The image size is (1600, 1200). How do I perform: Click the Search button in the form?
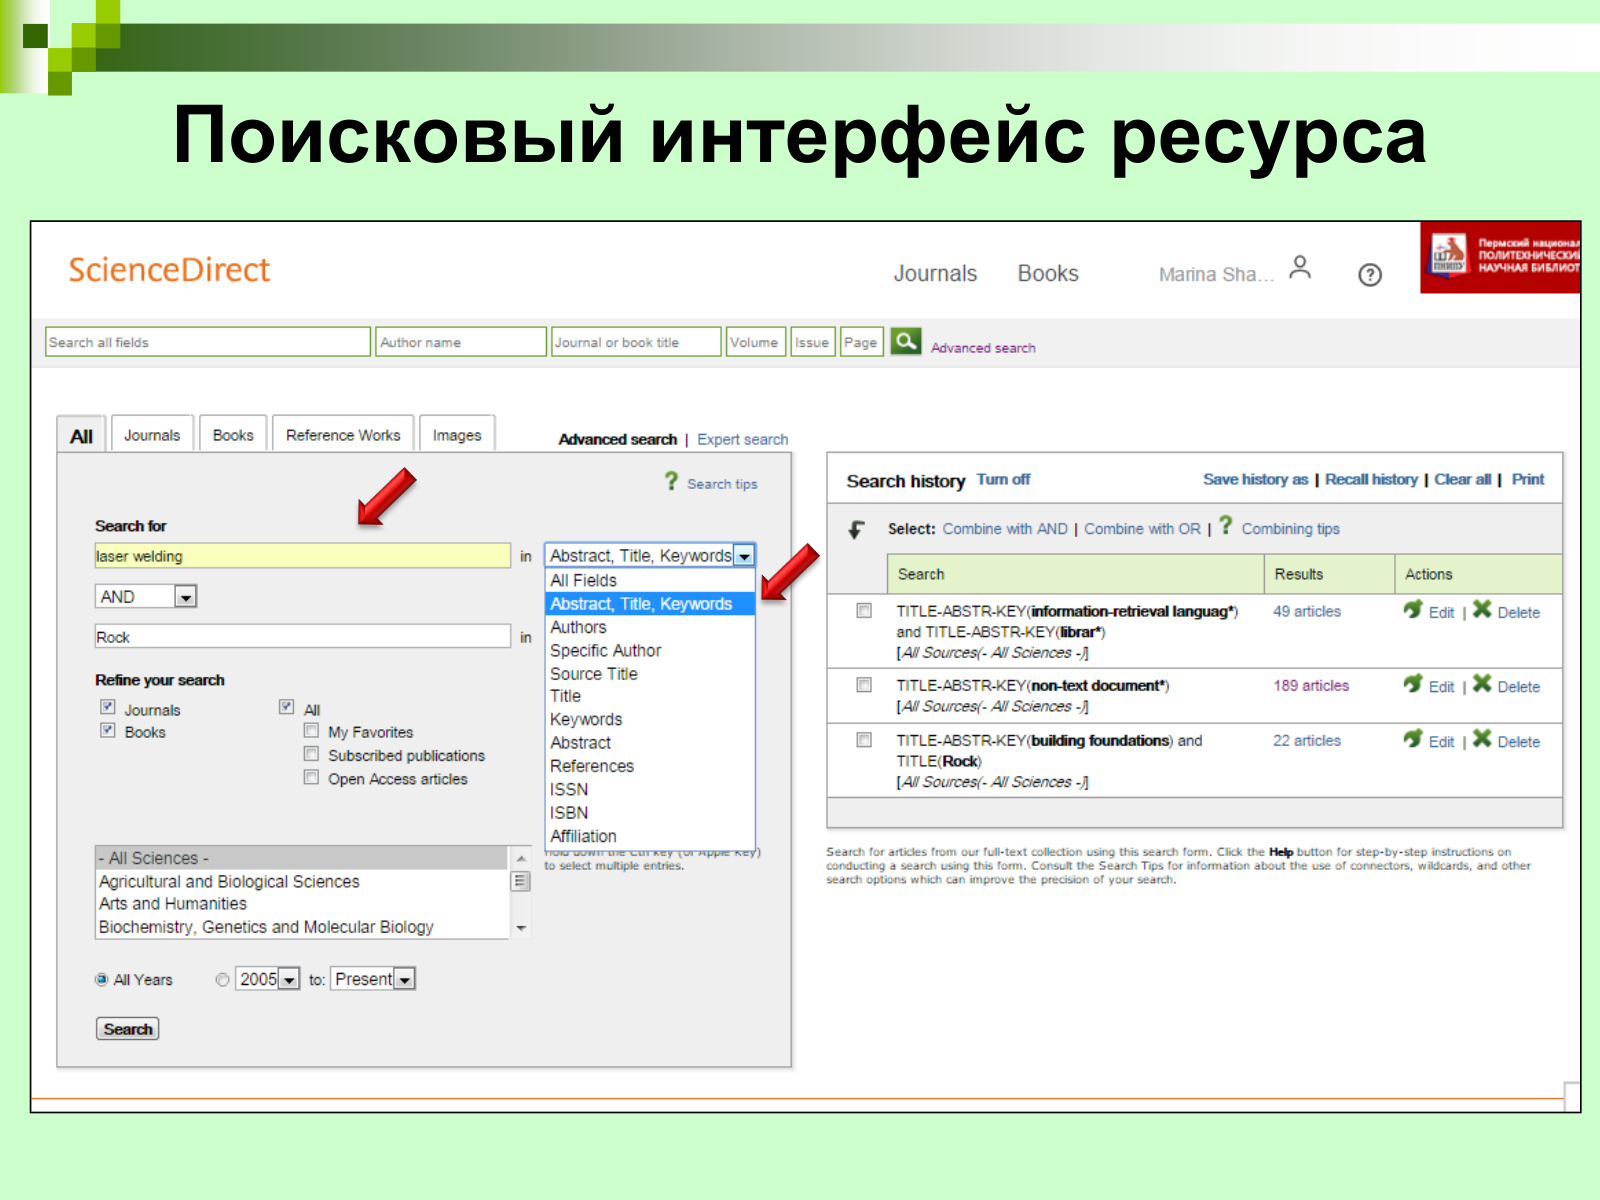127,1029
